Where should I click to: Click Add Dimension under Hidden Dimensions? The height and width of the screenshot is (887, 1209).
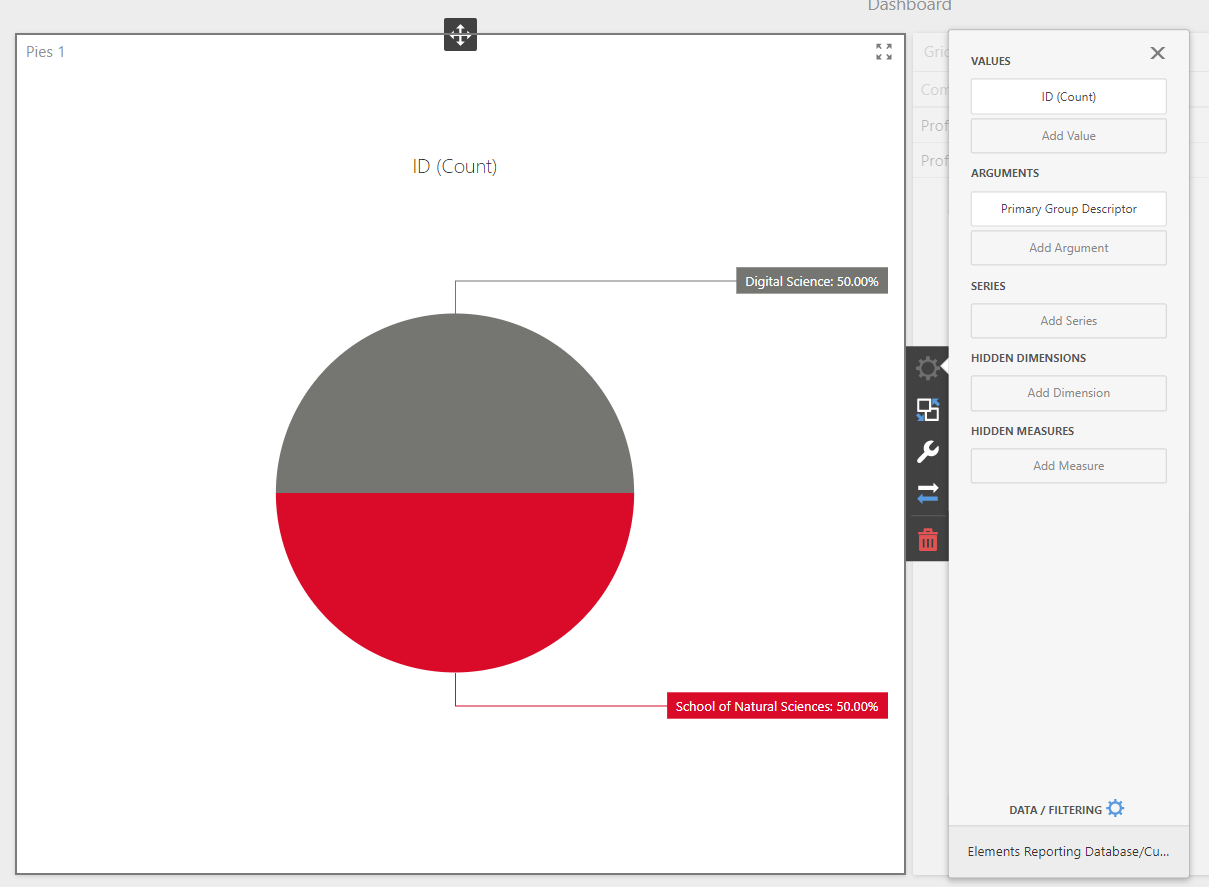pos(1068,393)
